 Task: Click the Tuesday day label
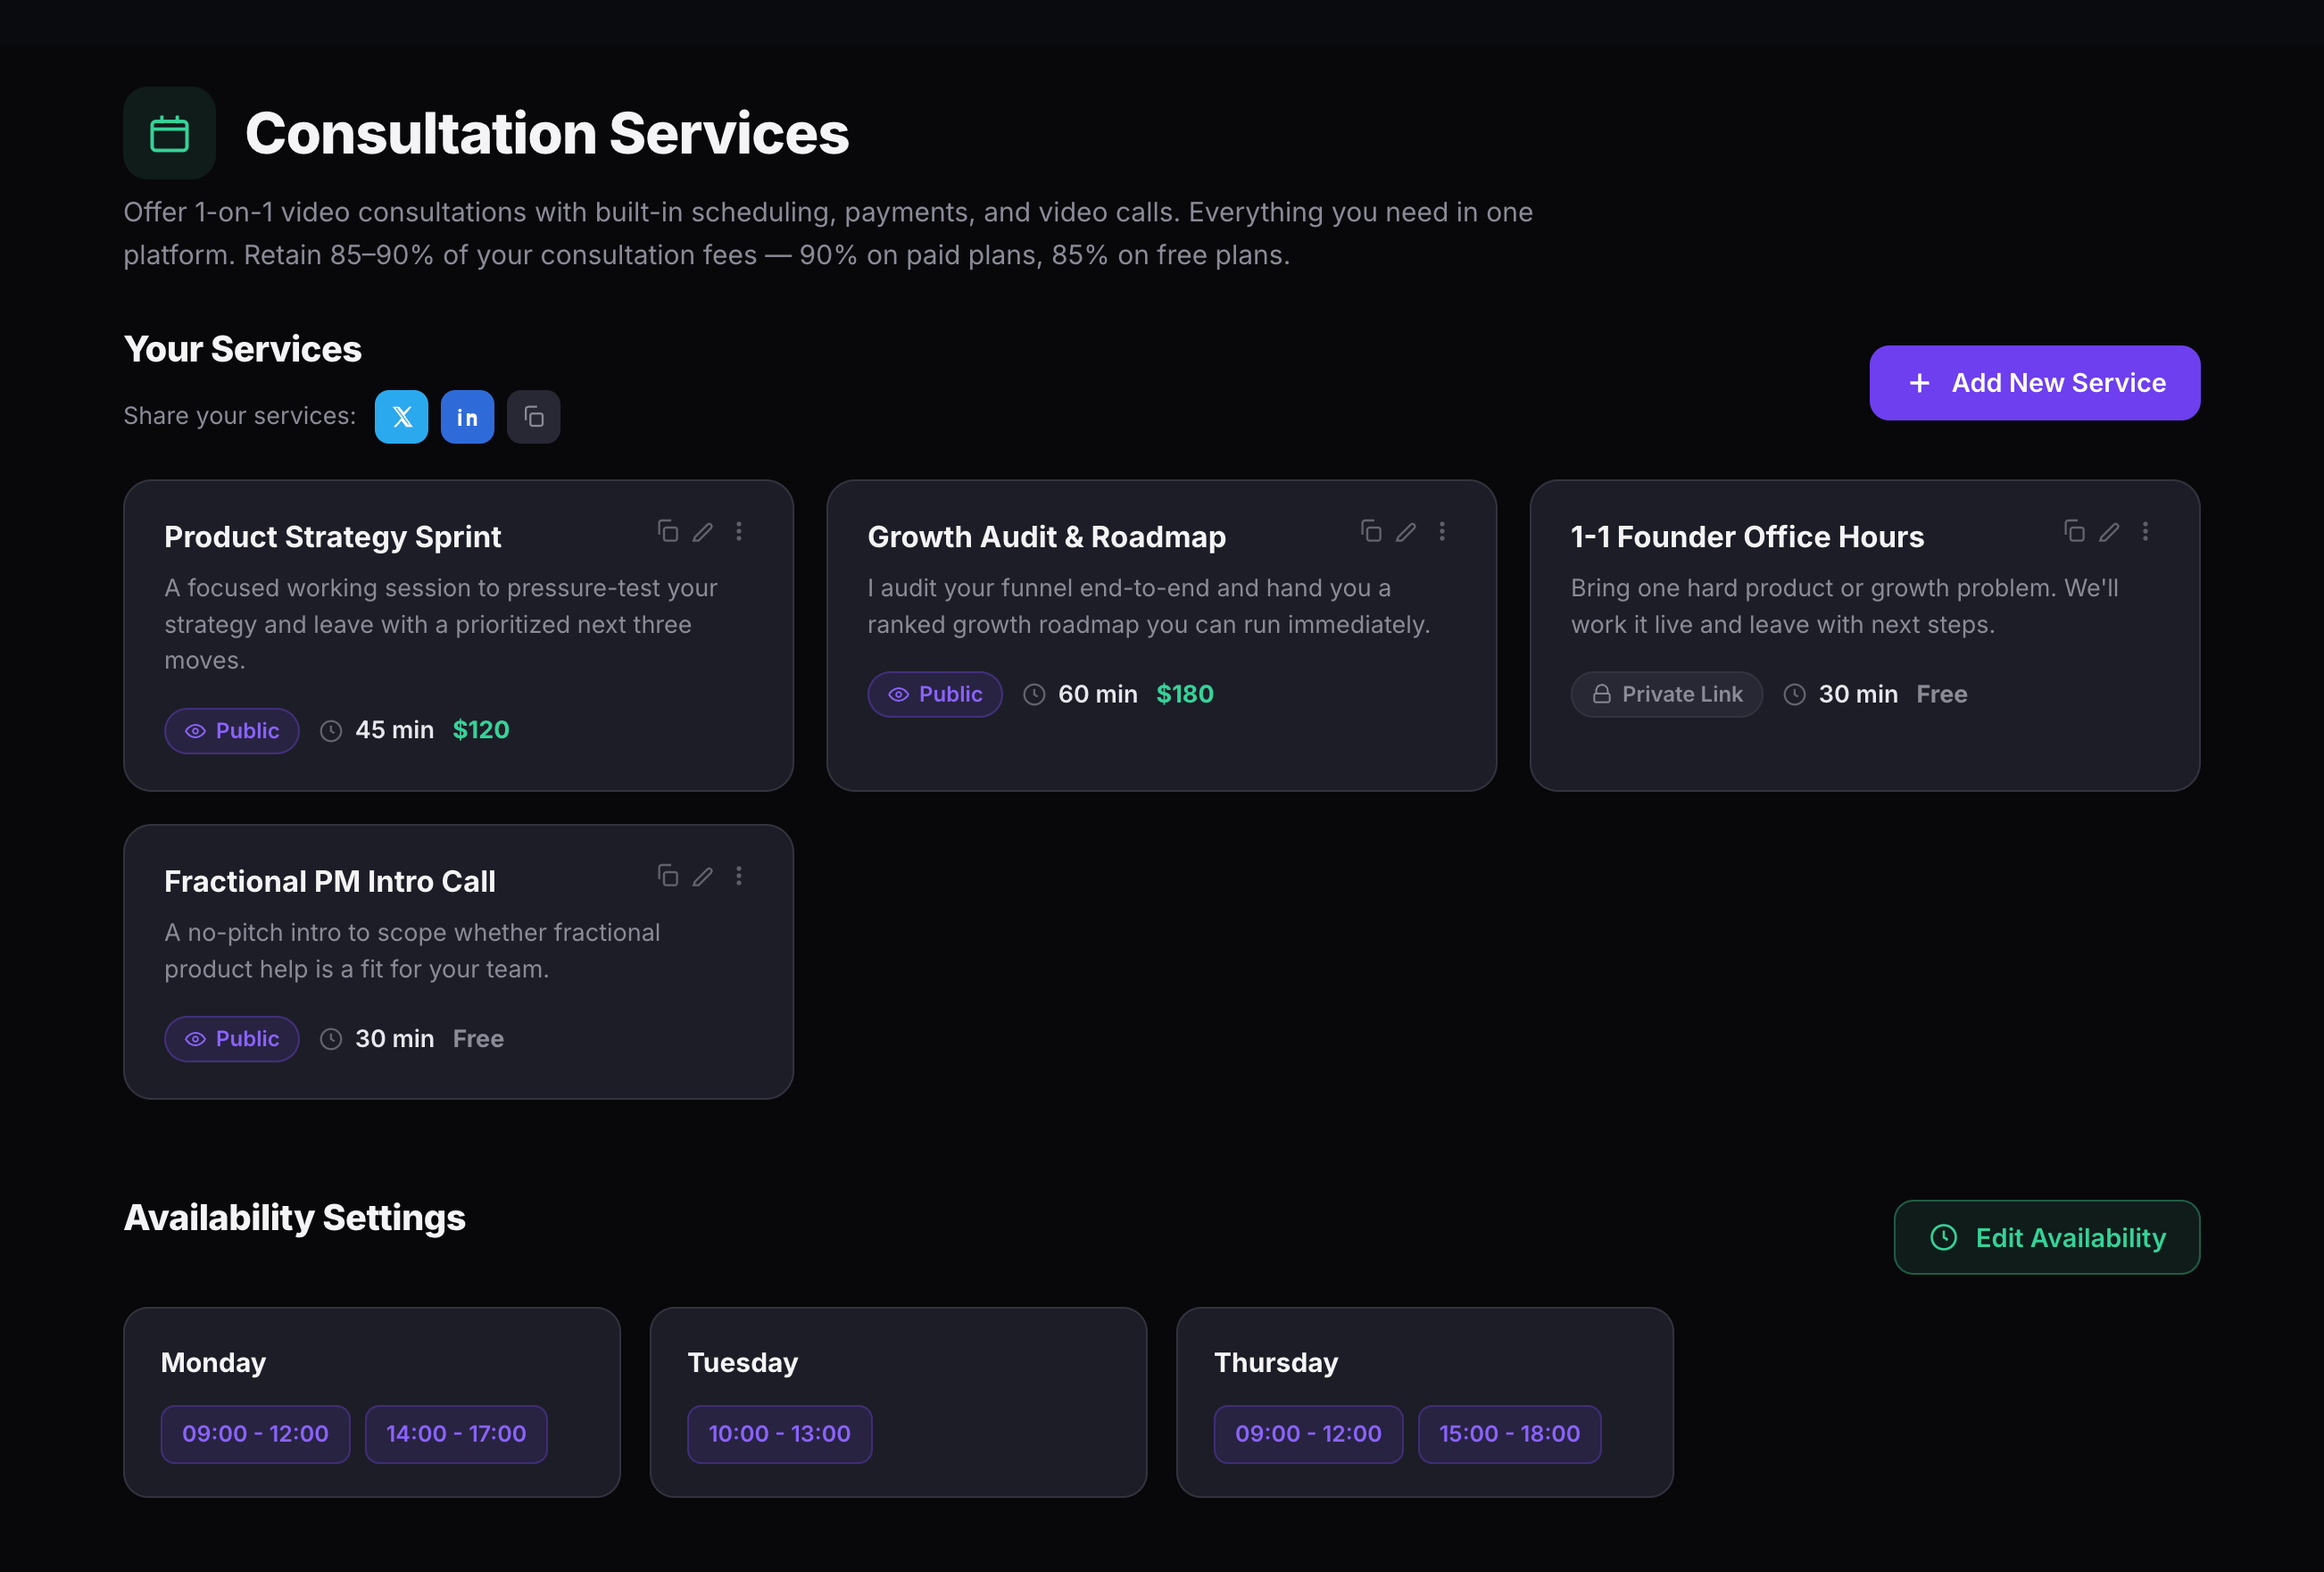click(742, 1363)
